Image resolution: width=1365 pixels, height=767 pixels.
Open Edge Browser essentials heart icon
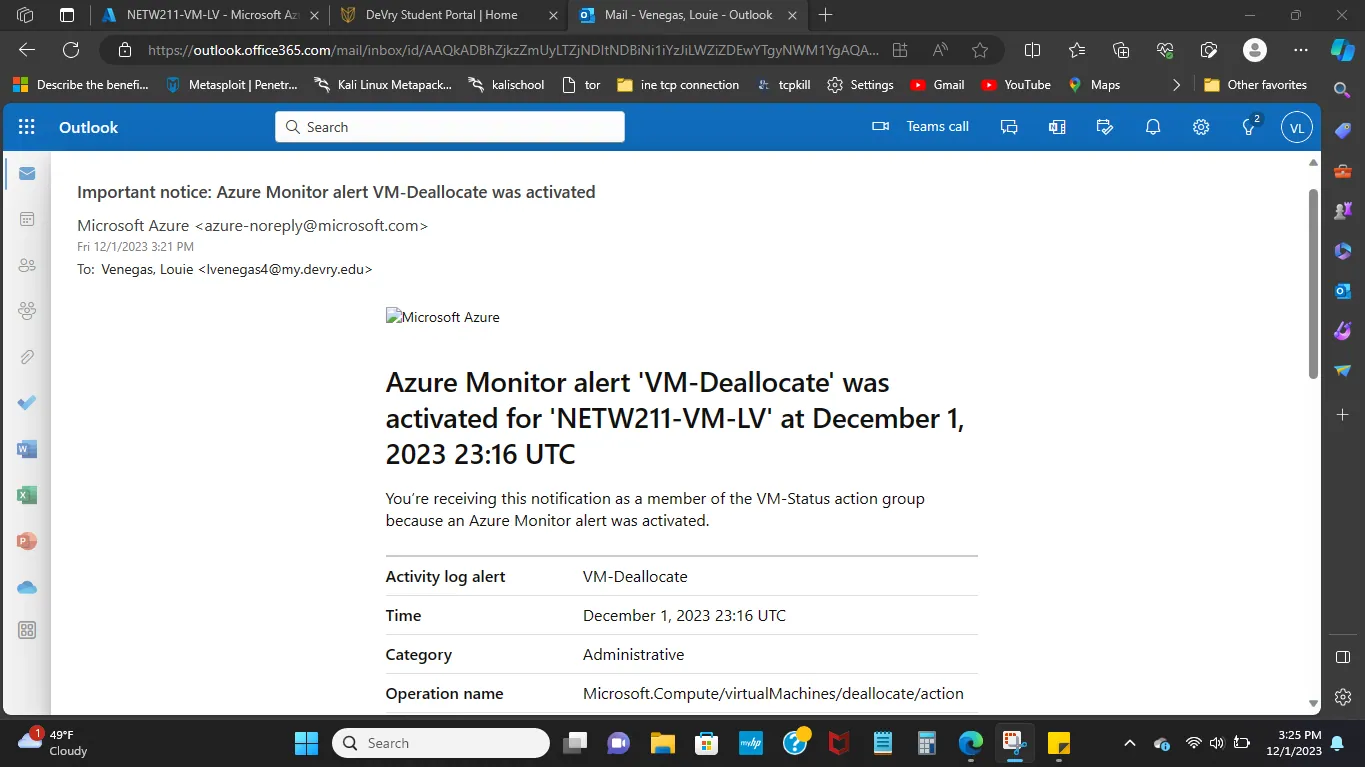(1165, 50)
